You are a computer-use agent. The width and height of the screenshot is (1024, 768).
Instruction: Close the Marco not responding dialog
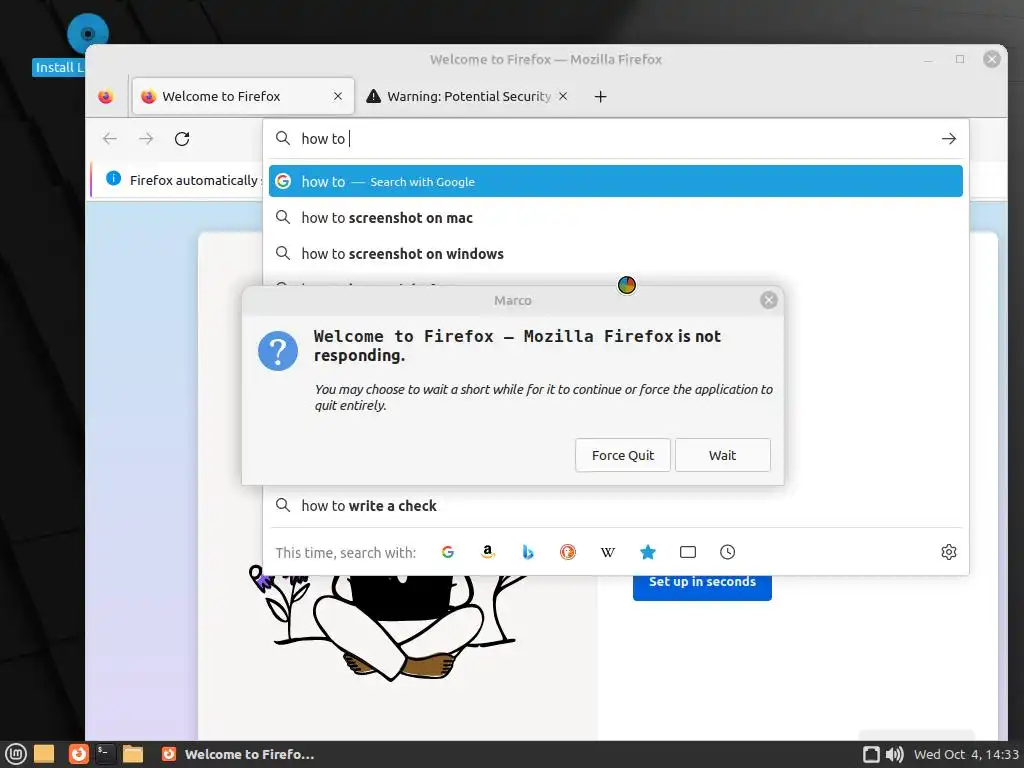coord(769,300)
